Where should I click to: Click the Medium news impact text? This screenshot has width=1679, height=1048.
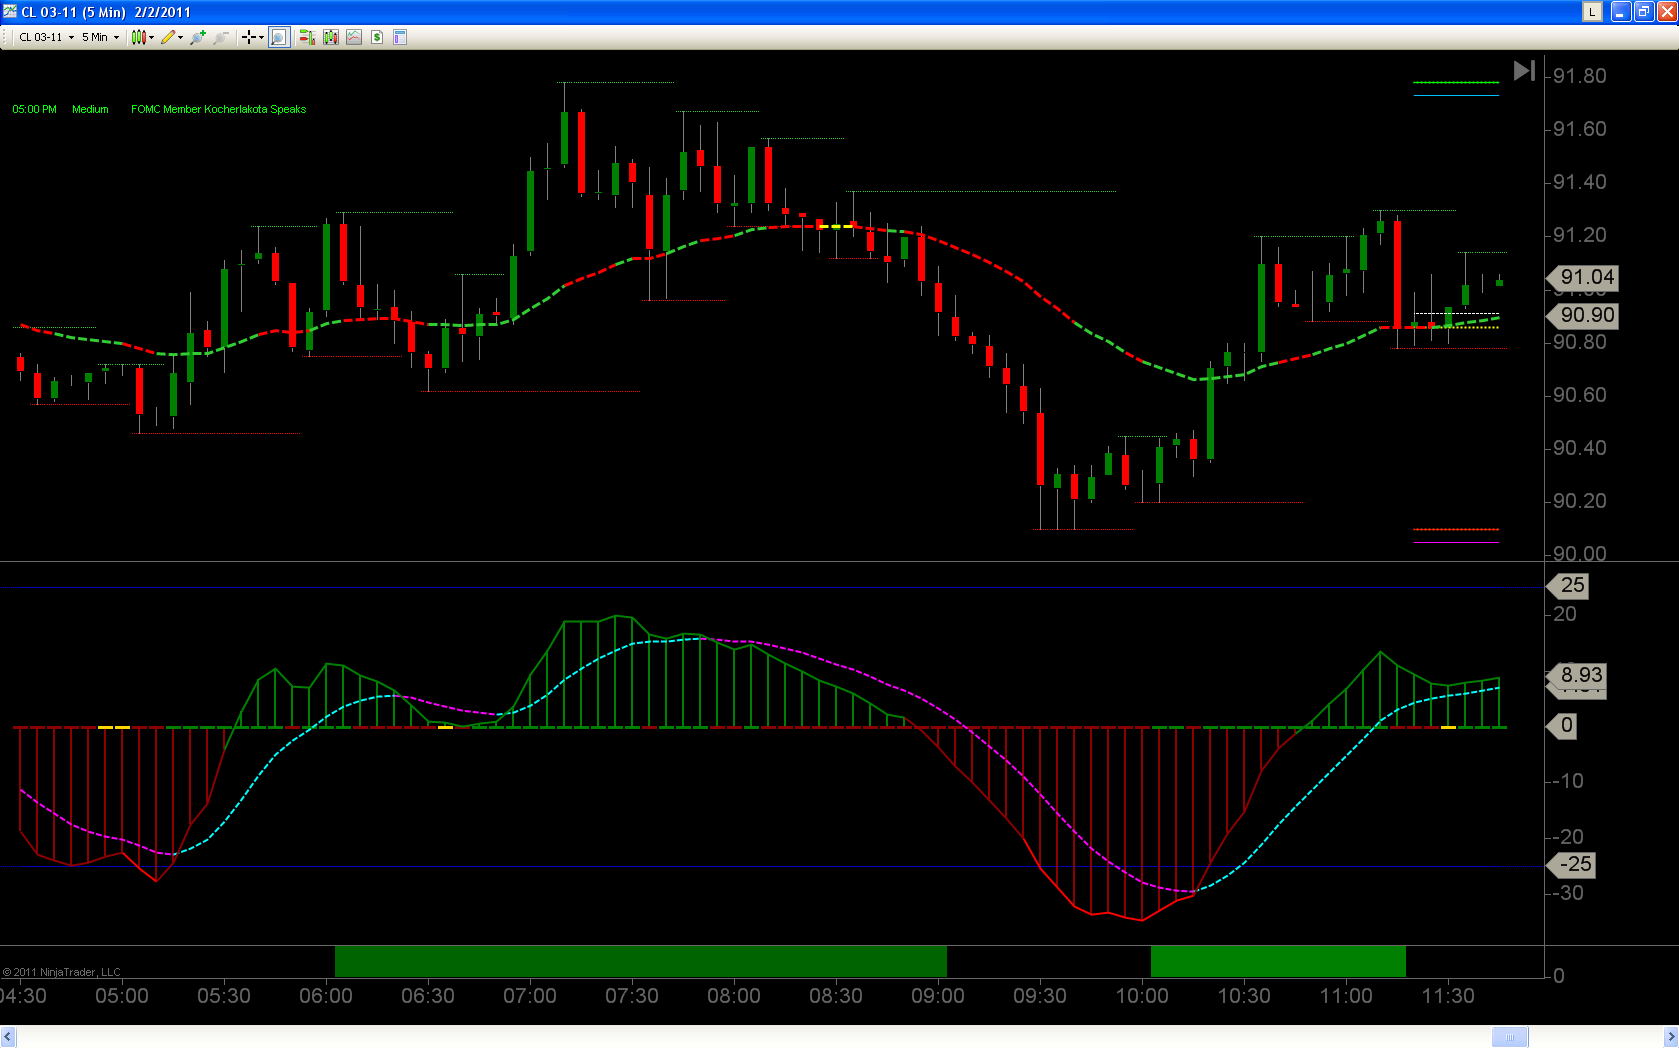pyautogui.click(x=90, y=109)
